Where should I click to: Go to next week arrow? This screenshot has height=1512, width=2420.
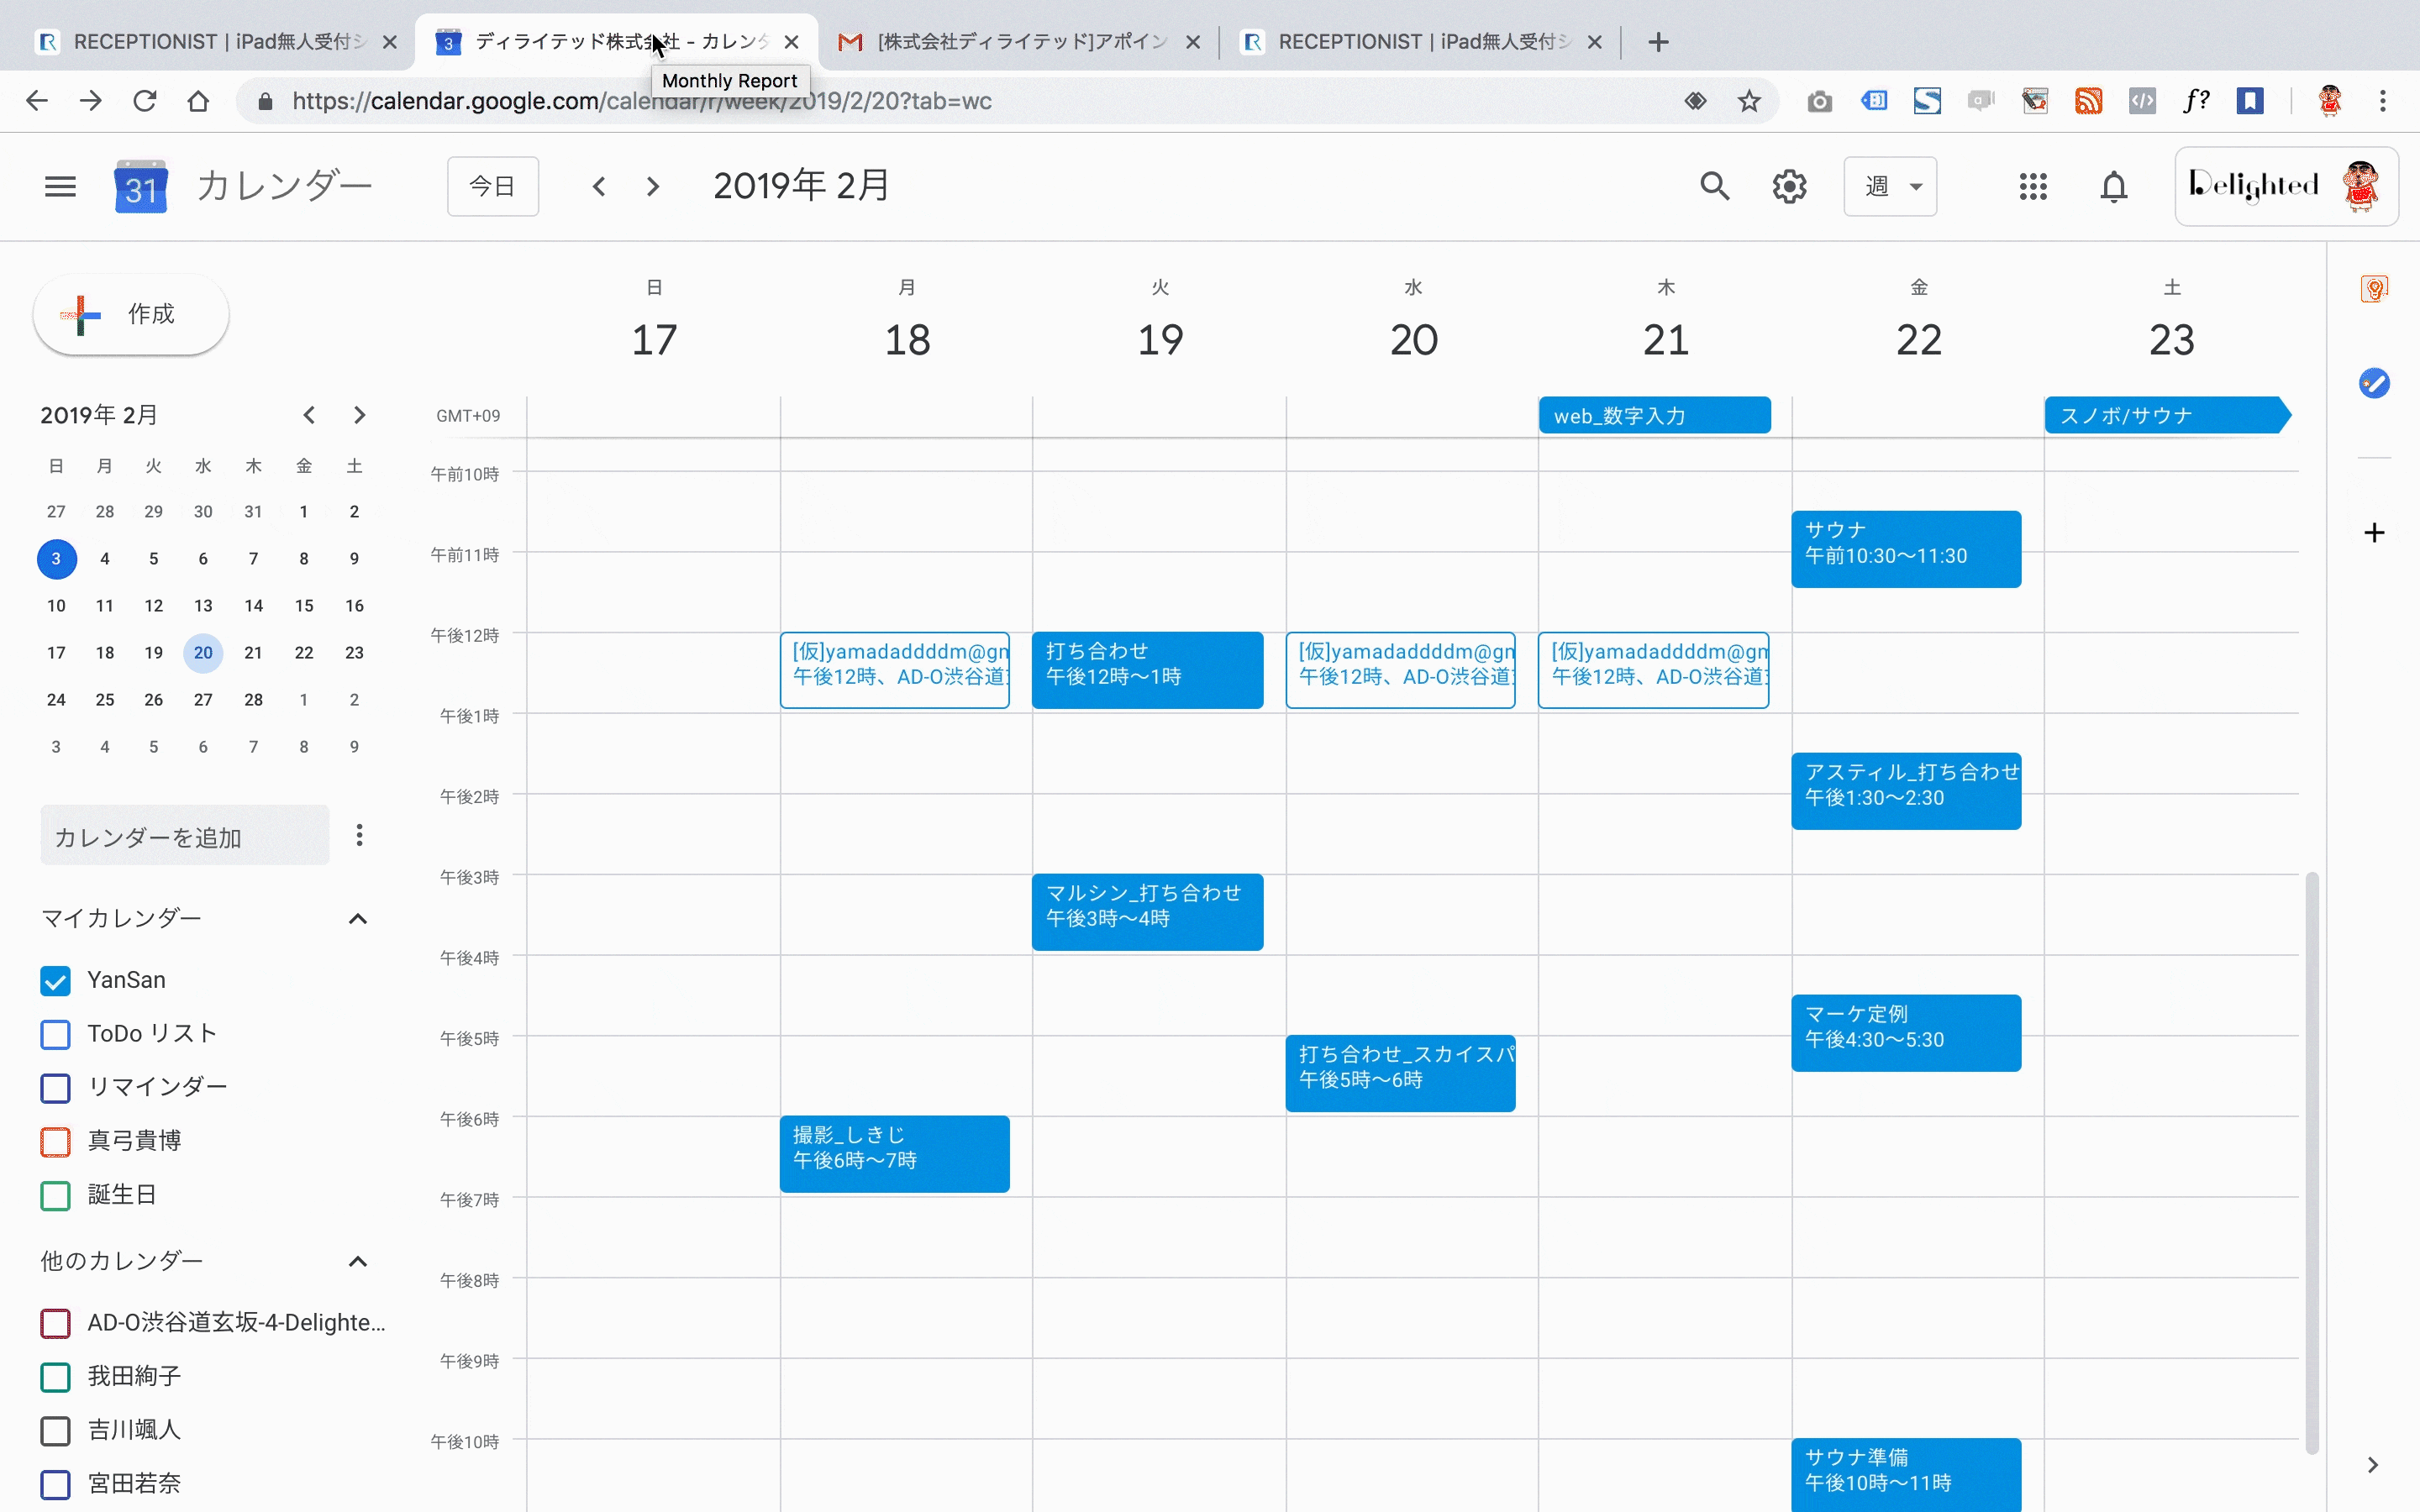tap(653, 186)
